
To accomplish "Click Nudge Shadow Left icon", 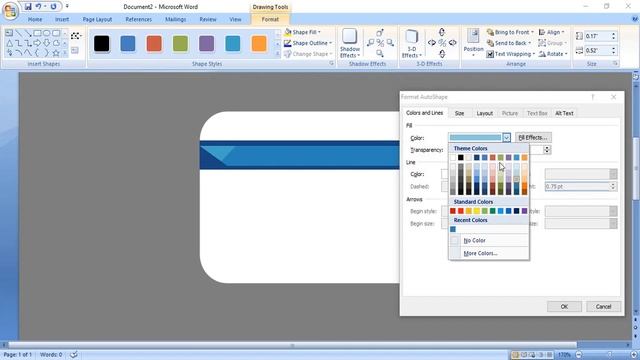I will pyautogui.click(x=371, y=42).
